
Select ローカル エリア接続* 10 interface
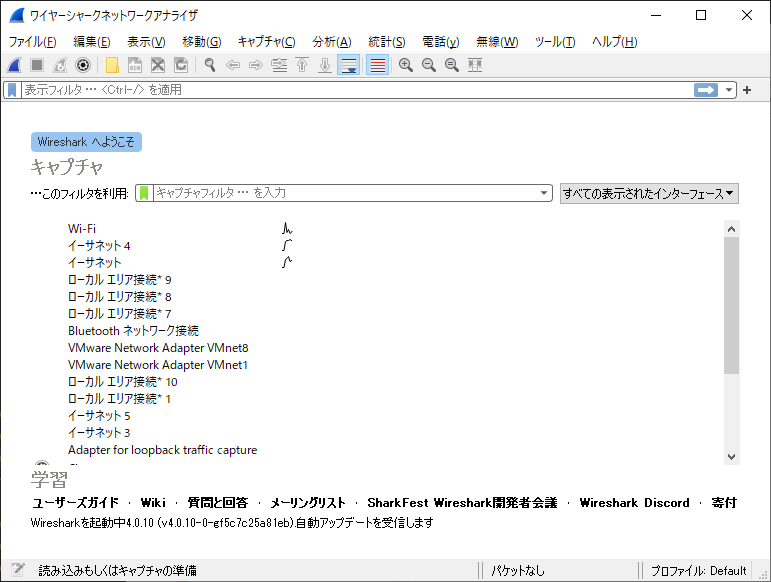[x=122, y=381]
